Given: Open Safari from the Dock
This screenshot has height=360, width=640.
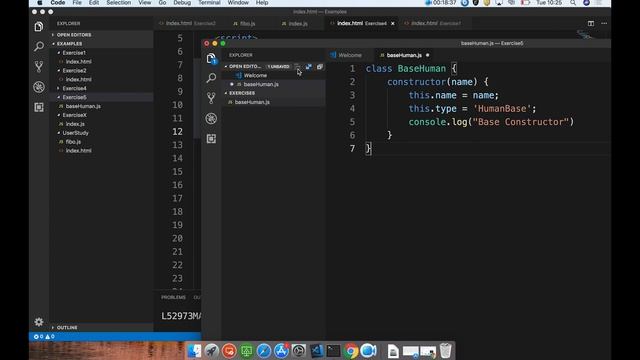Looking at the screenshot, I should click(264, 351).
